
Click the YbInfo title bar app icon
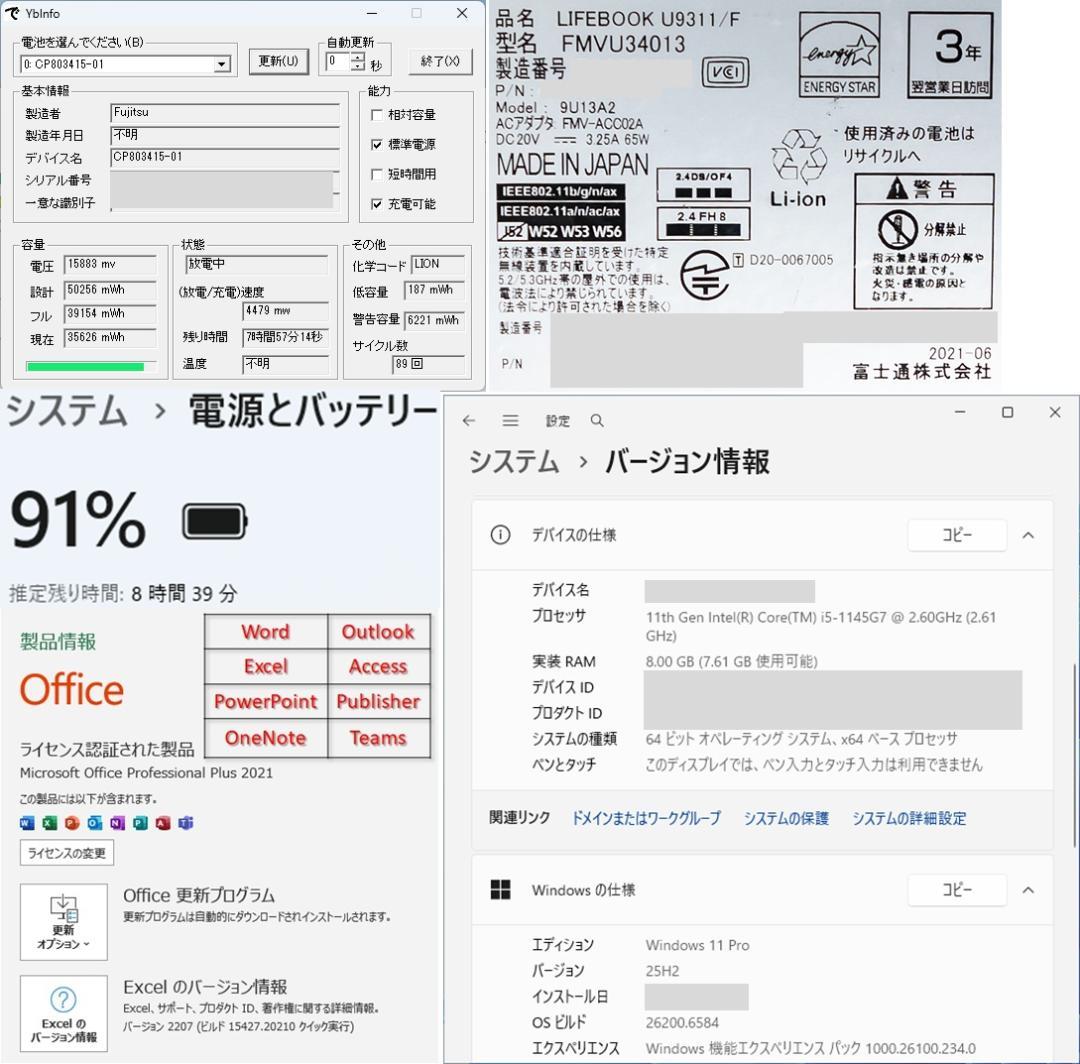(x=12, y=13)
